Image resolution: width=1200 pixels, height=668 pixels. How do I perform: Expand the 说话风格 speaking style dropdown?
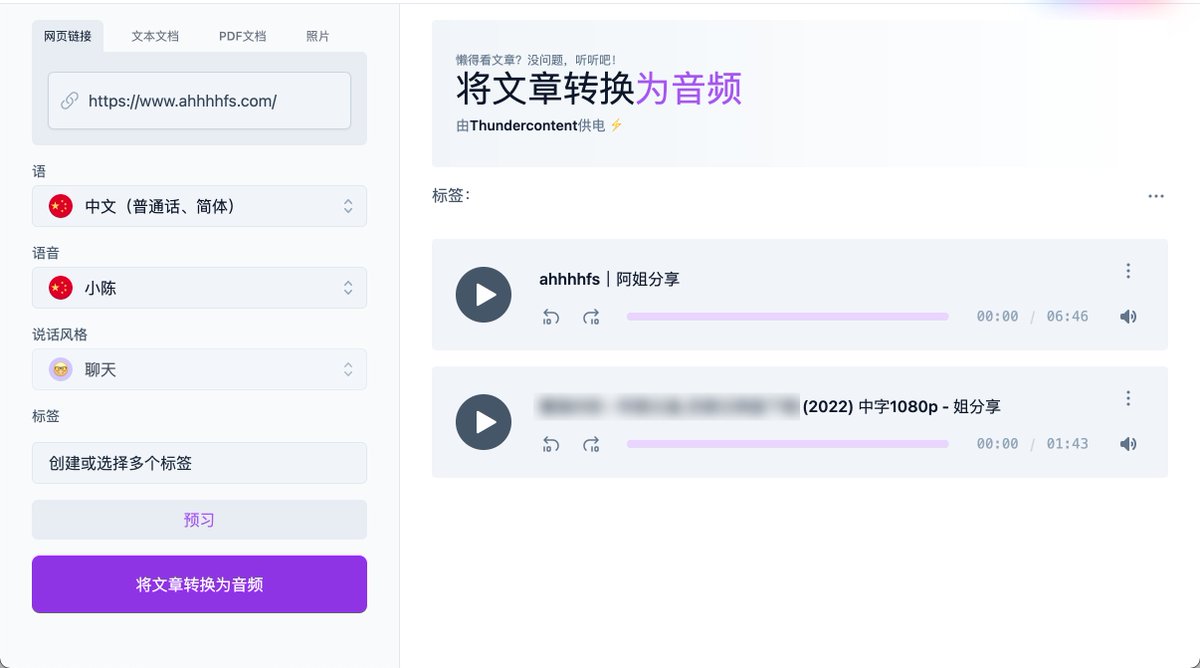(x=199, y=368)
